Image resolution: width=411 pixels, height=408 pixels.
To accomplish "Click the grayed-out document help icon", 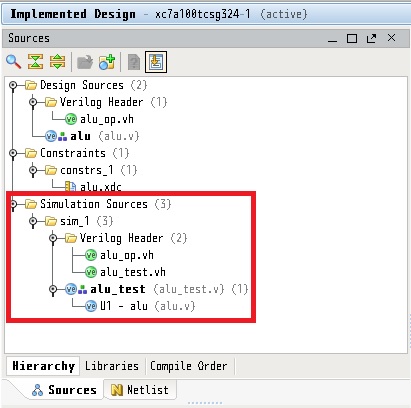I will point(134,62).
